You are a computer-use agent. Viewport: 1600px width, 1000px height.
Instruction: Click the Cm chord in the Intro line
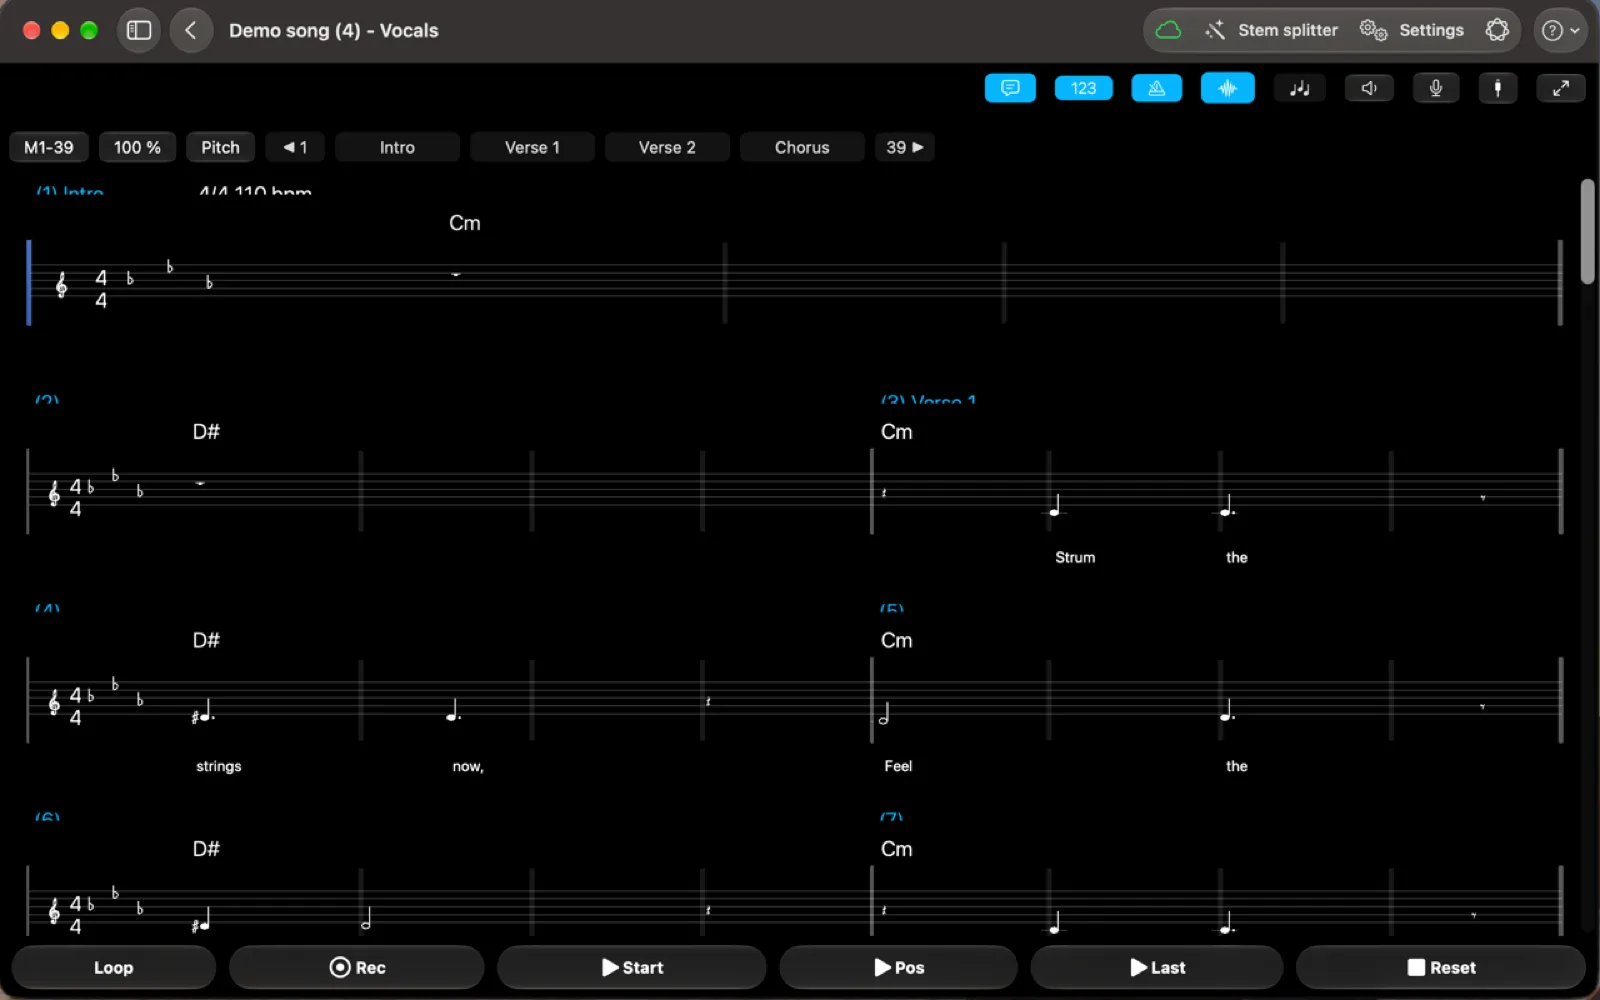pos(465,223)
